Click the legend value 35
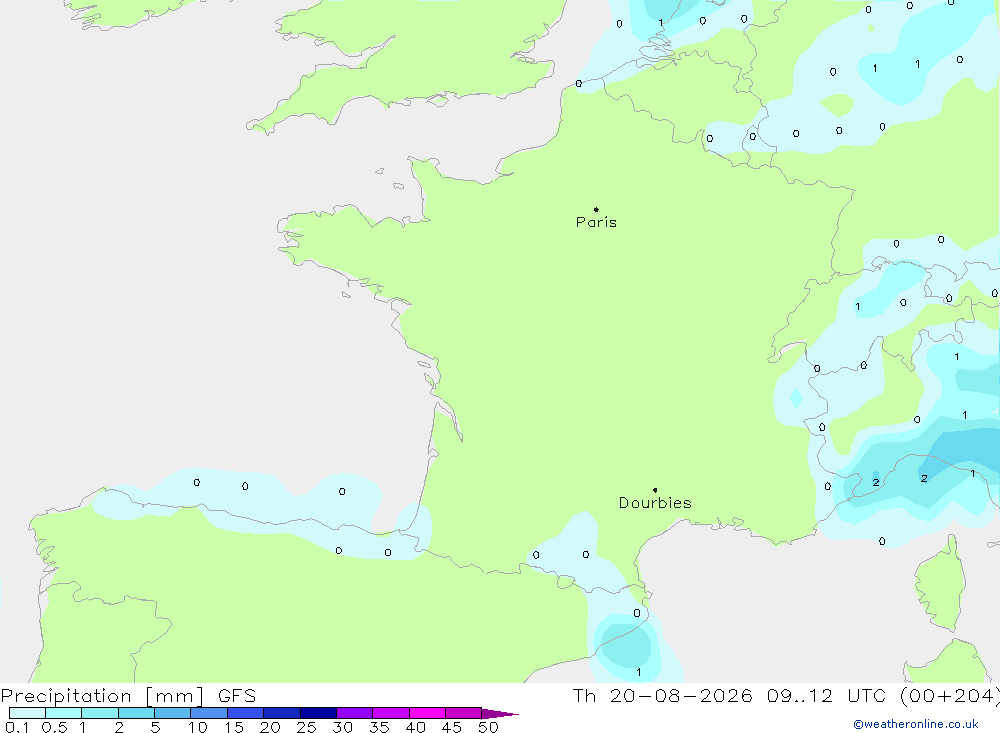This screenshot has height=733, width=1000. (x=379, y=727)
